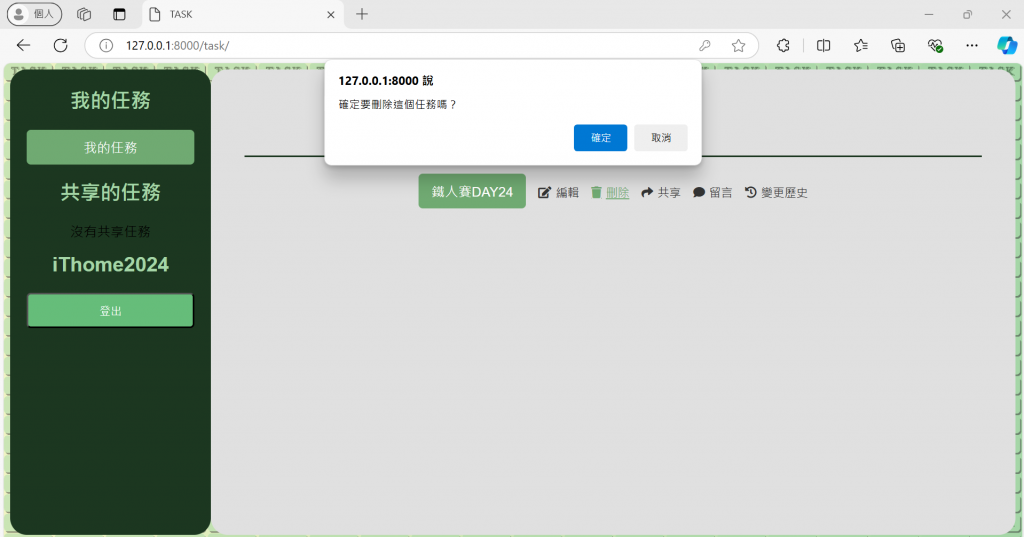Select the 鐵人賽DAY24 task button

click(472, 191)
